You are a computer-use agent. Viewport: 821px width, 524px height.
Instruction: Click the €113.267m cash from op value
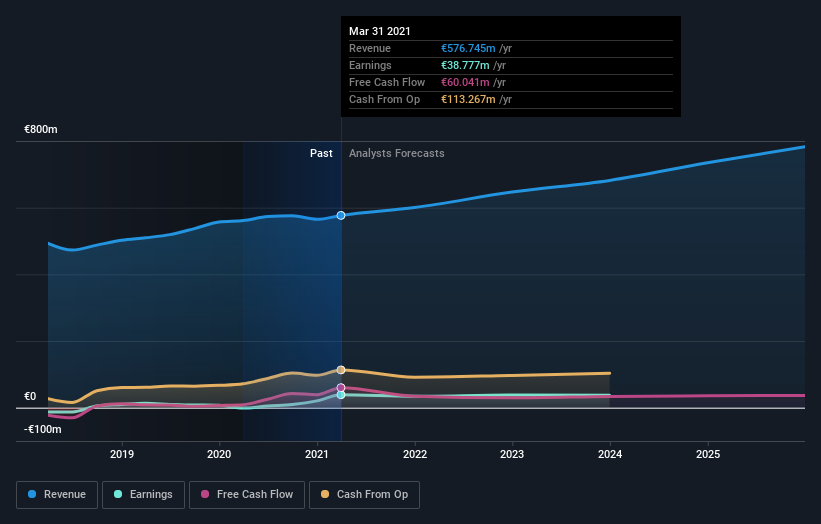(468, 99)
